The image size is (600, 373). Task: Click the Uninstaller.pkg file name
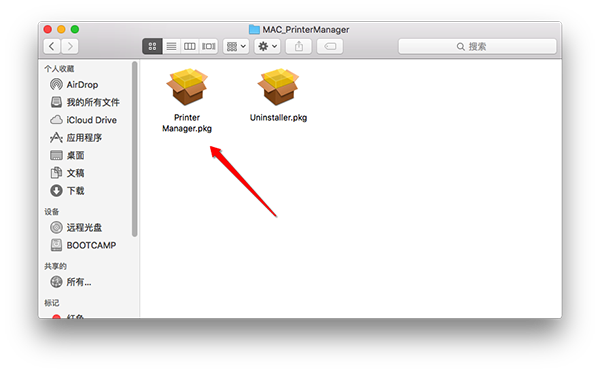coord(278,117)
